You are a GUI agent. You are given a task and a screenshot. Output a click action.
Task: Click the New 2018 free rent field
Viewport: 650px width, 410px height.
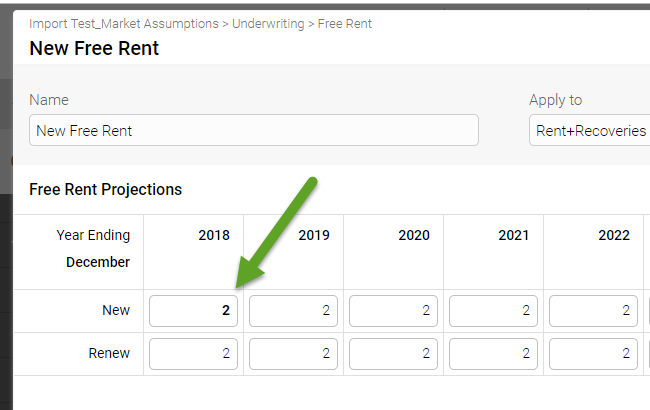[193, 311]
